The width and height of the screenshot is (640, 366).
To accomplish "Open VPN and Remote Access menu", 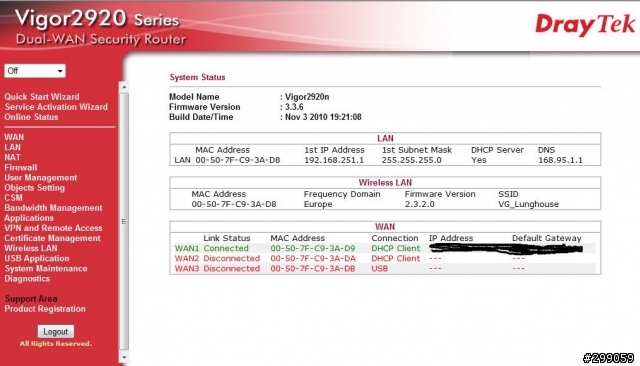I will (53, 228).
